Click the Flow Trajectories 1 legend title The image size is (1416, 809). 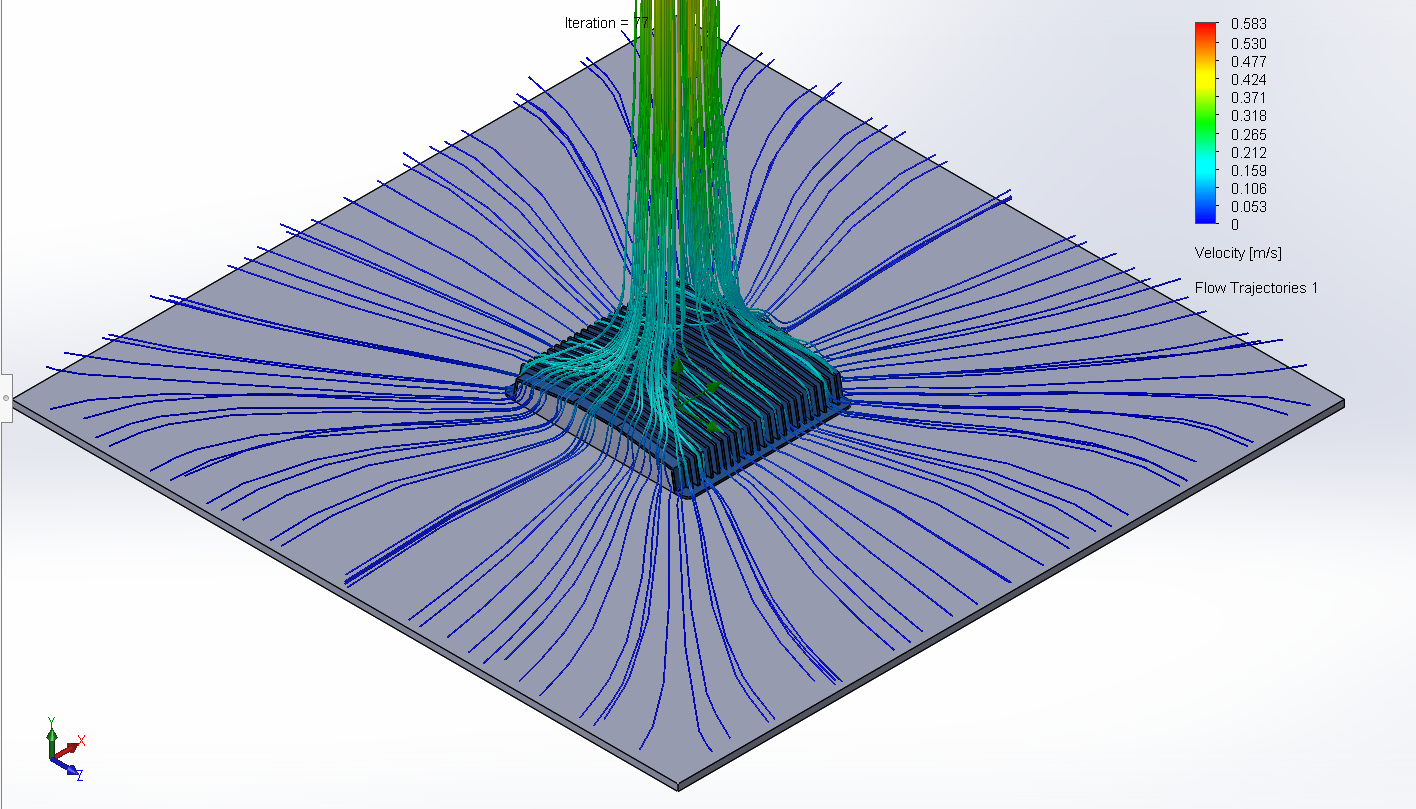pos(1255,287)
